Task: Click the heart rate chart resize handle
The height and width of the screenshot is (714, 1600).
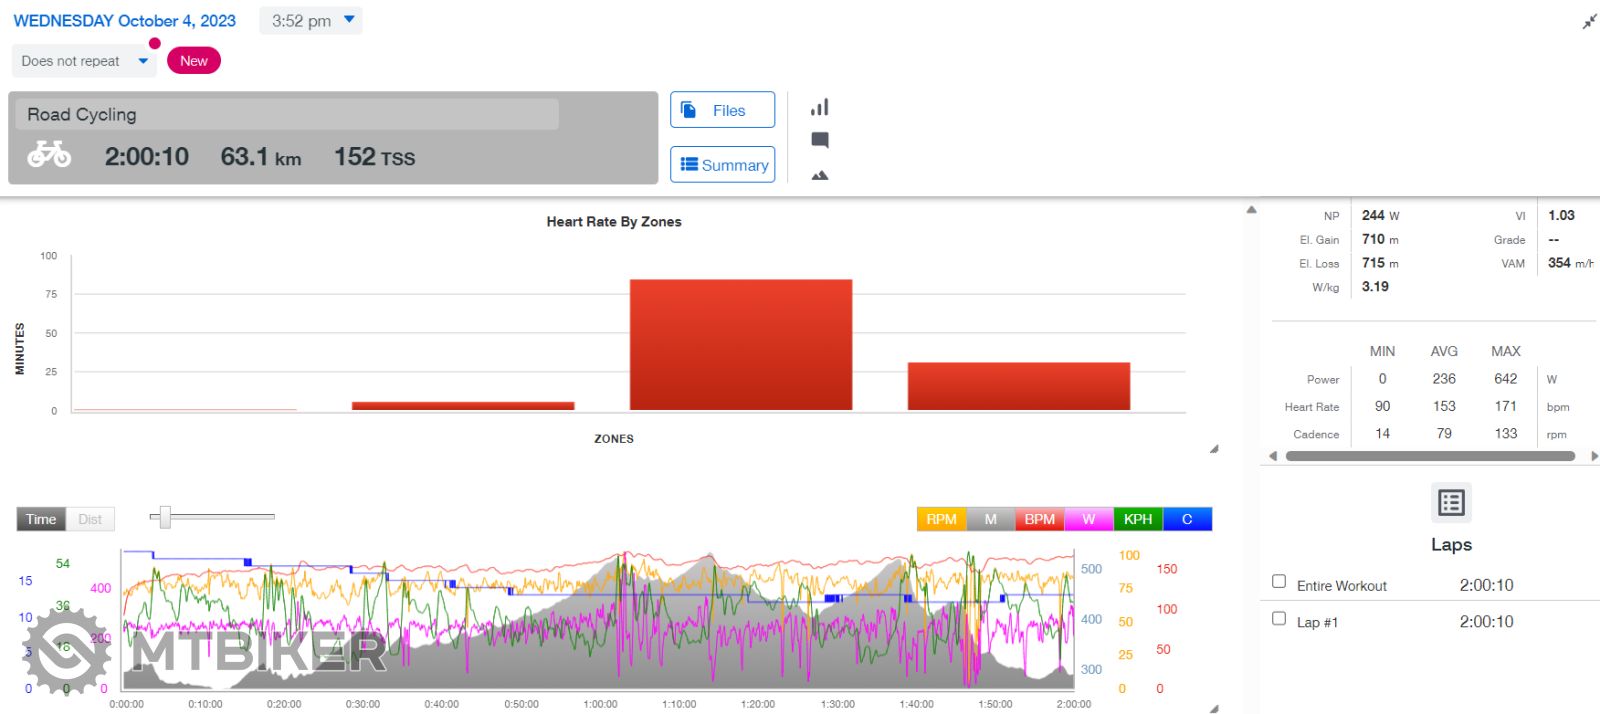Action: click(1213, 449)
